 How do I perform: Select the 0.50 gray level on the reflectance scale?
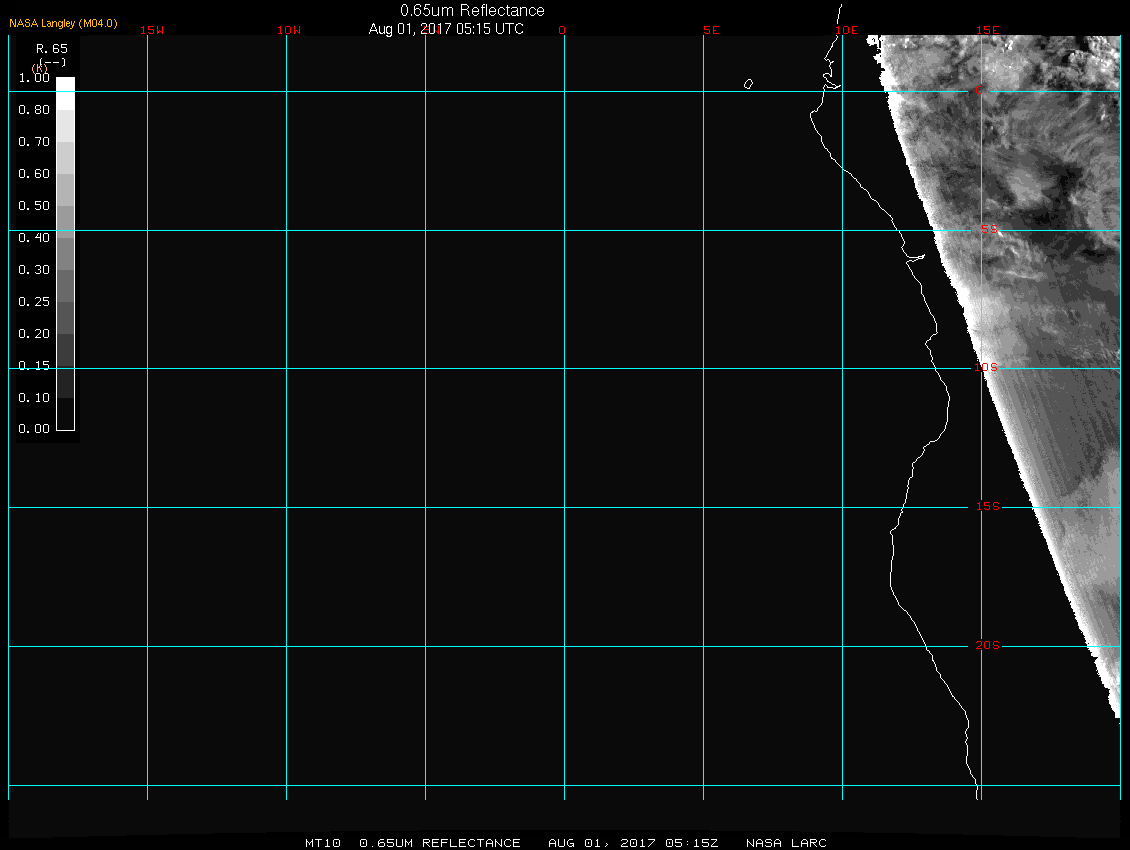[x=65, y=205]
